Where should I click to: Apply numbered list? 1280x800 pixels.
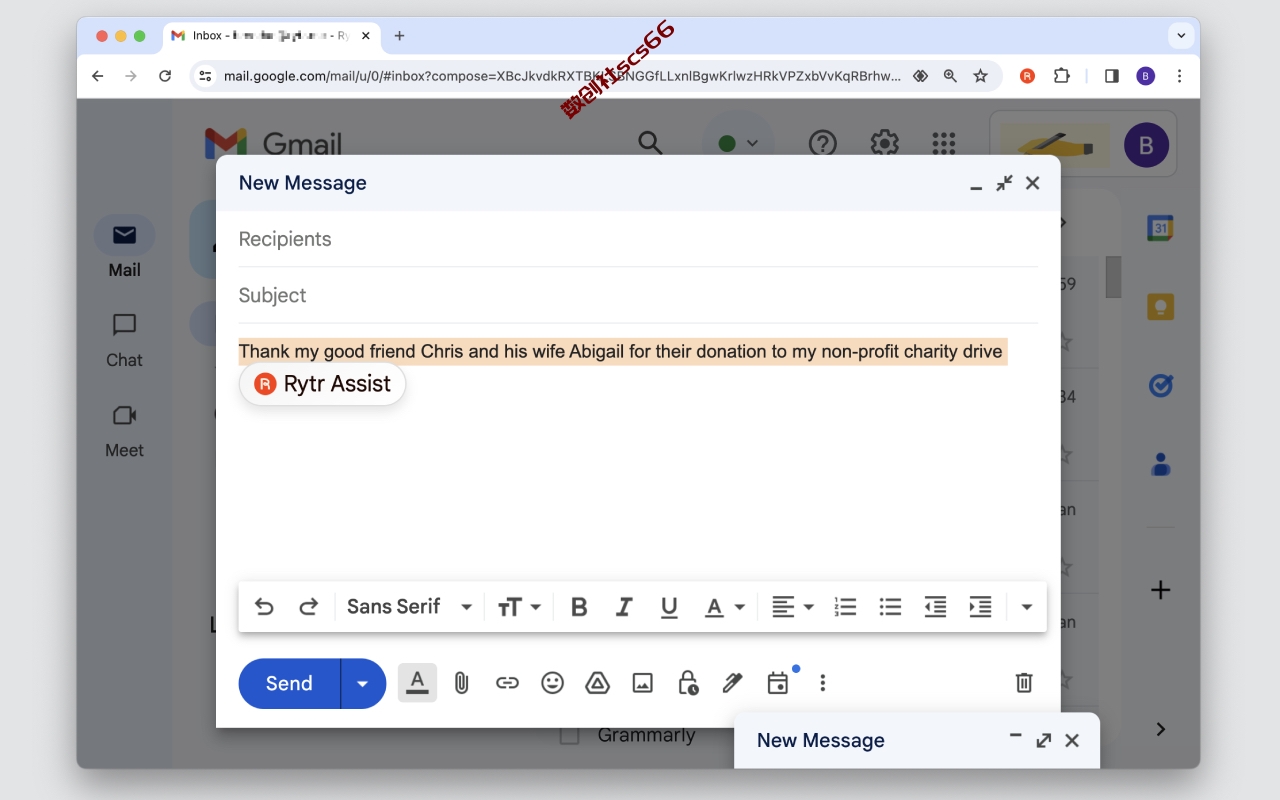(x=845, y=606)
